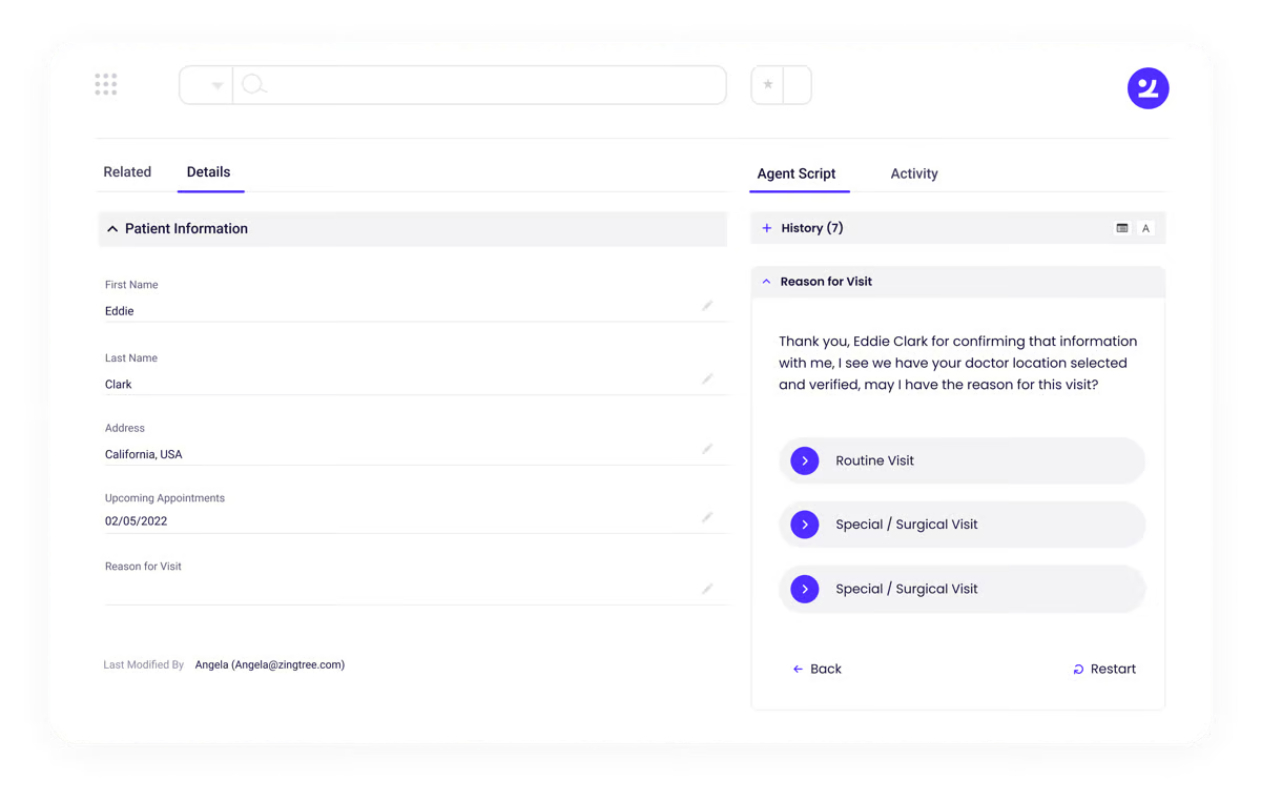Open the app launcher grid icon

pyautogui.click(x=106, y=85)
